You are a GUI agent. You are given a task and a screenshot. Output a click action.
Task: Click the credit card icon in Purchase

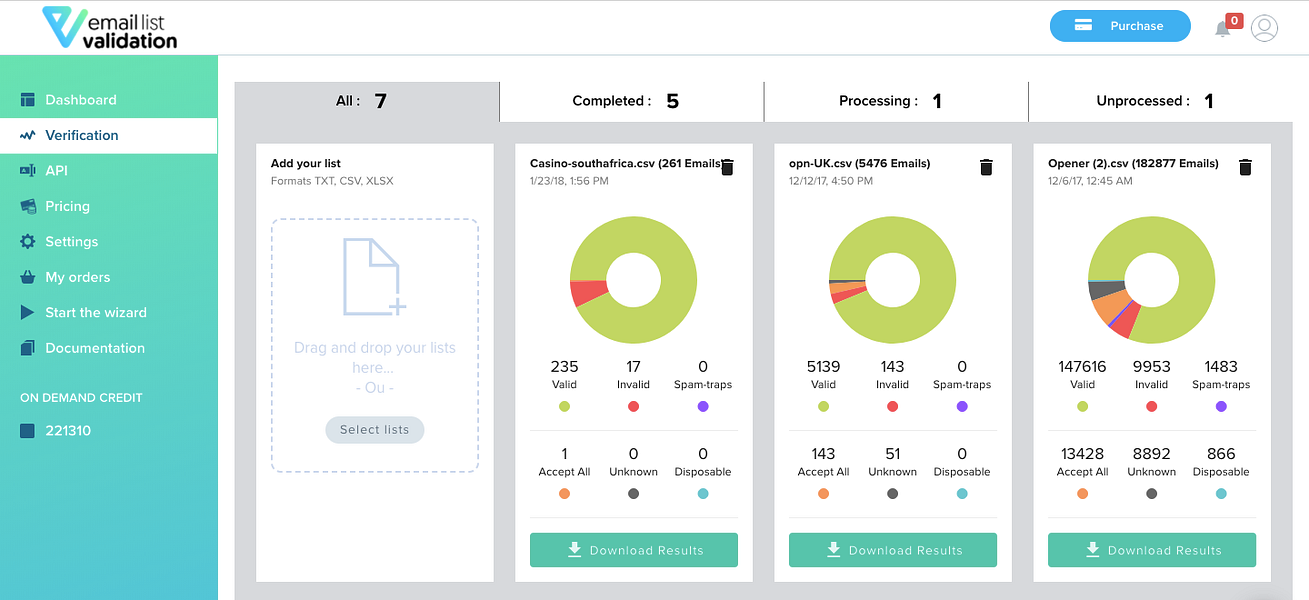pyautogui.click(x=1083, y=26)
